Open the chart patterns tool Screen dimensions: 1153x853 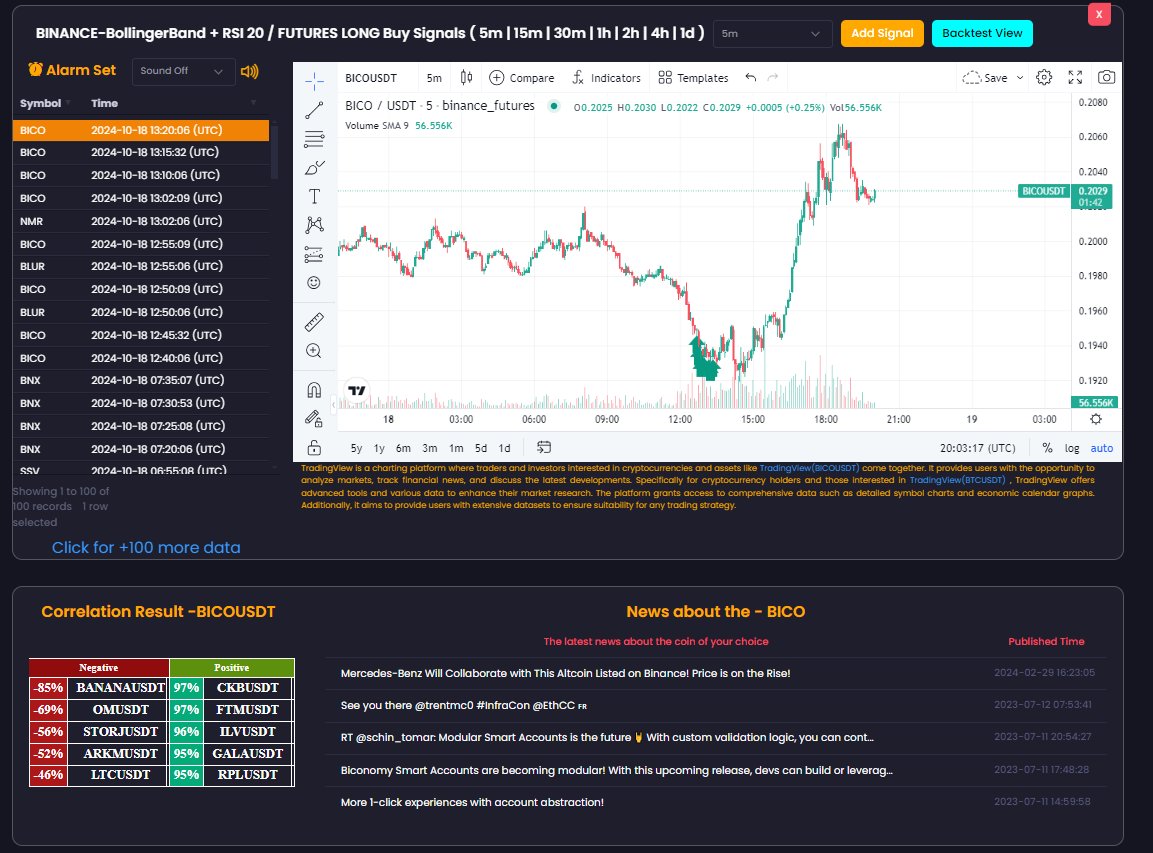point(314,225)
